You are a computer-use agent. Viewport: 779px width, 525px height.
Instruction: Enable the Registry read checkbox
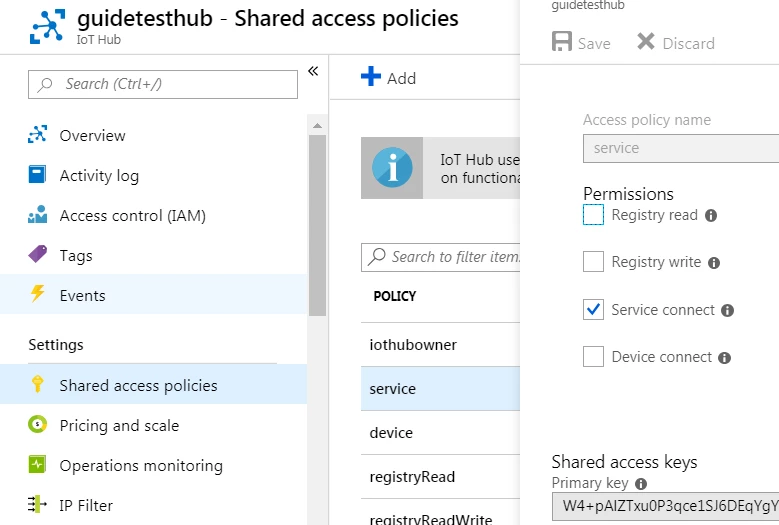coord(593,215)
